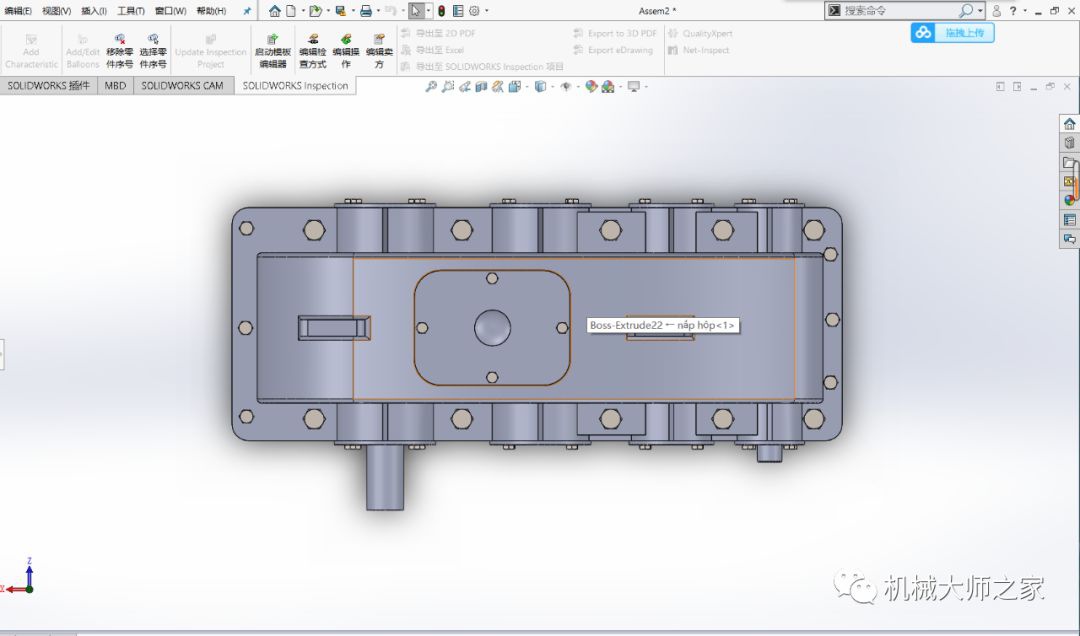Expand the dropdown arrow next to New document
This screenshot has height=636, width=1080.
303,11
